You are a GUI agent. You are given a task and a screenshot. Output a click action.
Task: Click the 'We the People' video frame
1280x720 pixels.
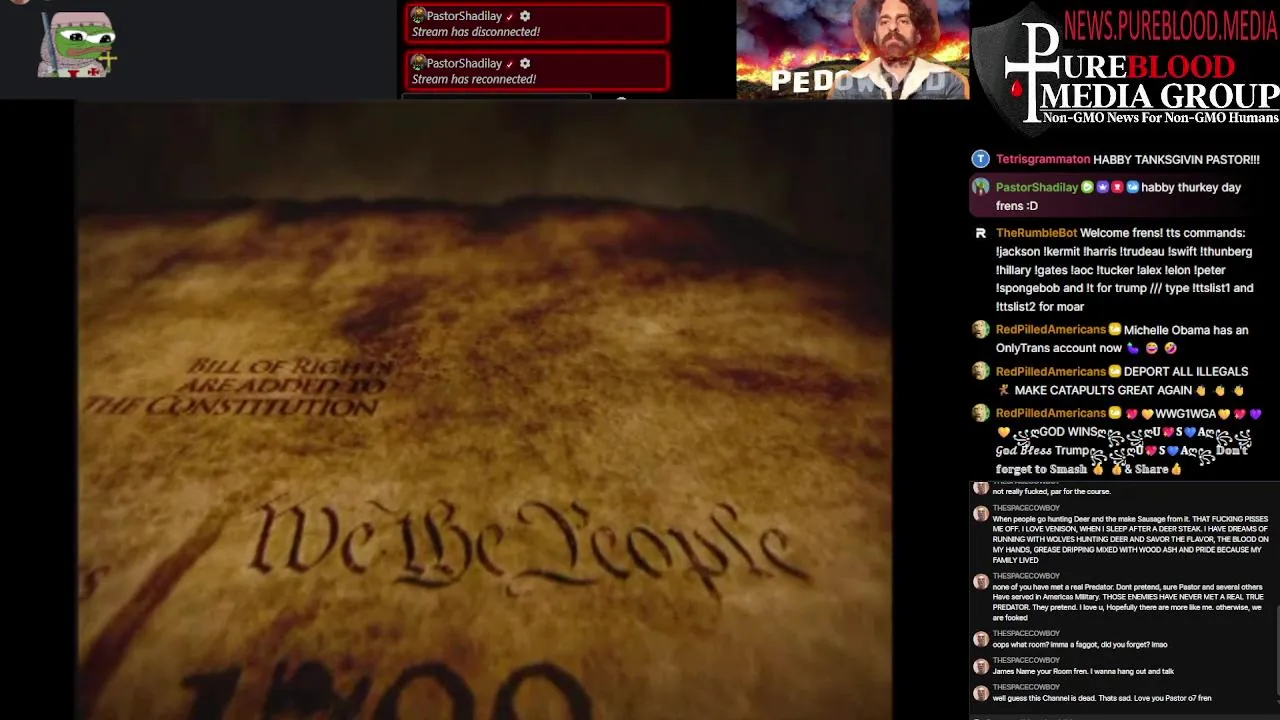[x=482, y=410]
